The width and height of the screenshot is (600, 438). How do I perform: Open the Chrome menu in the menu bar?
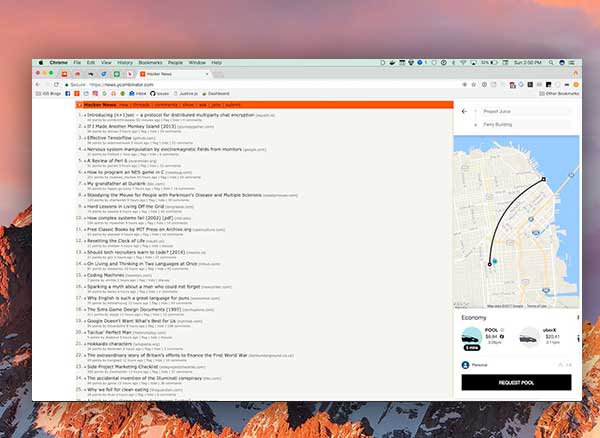click(x=59, y=62)
